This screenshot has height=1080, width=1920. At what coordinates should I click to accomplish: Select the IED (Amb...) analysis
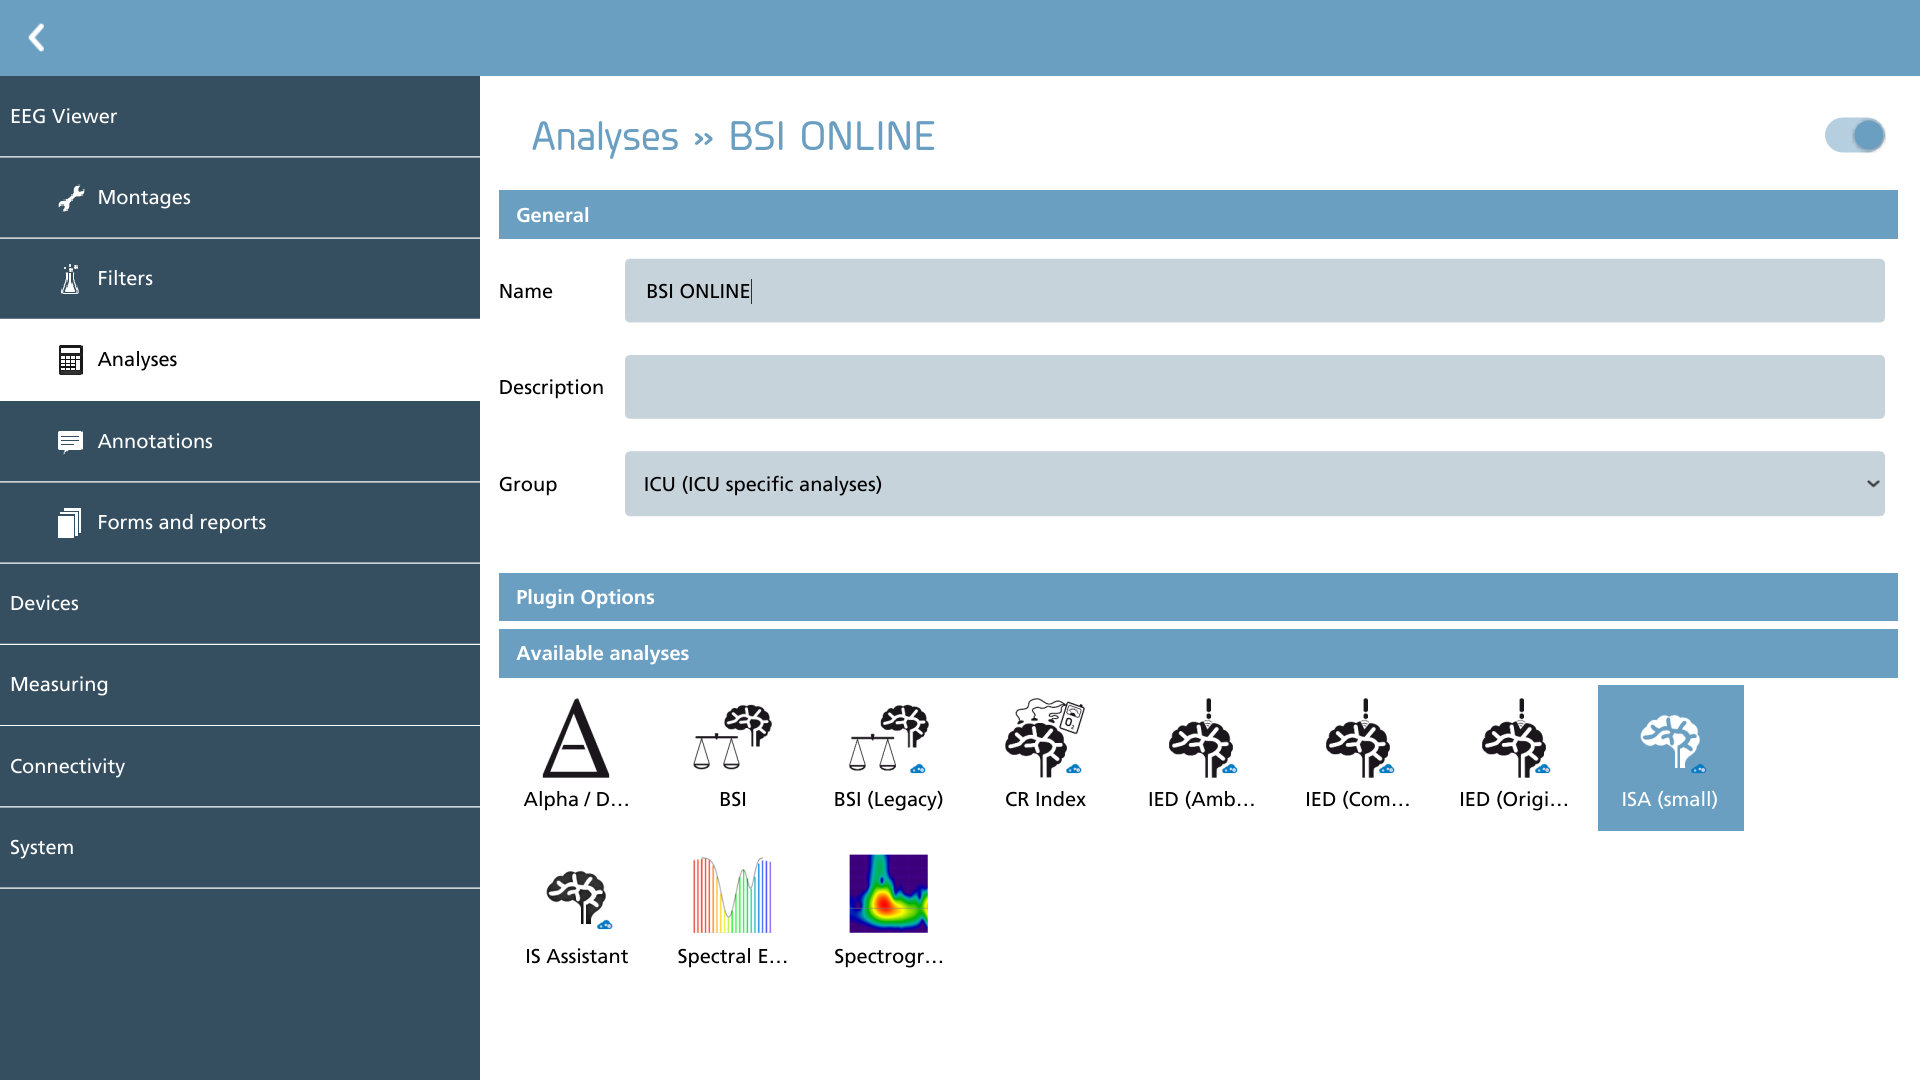(x=1201, y=757)
